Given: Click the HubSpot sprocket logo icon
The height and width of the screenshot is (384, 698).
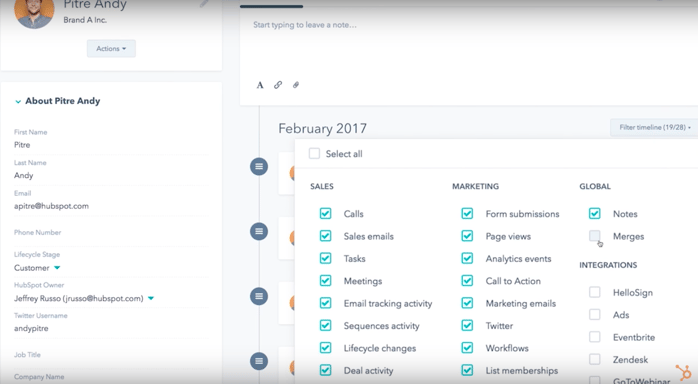Looking at the screenshot, I should pos(684,372).
